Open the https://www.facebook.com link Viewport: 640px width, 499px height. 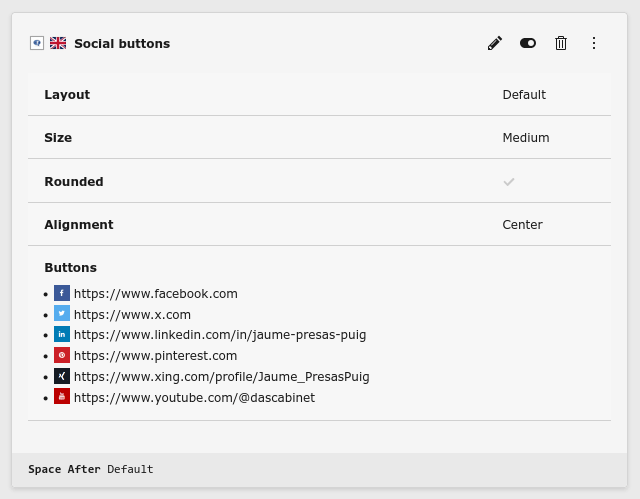[155, 294]
